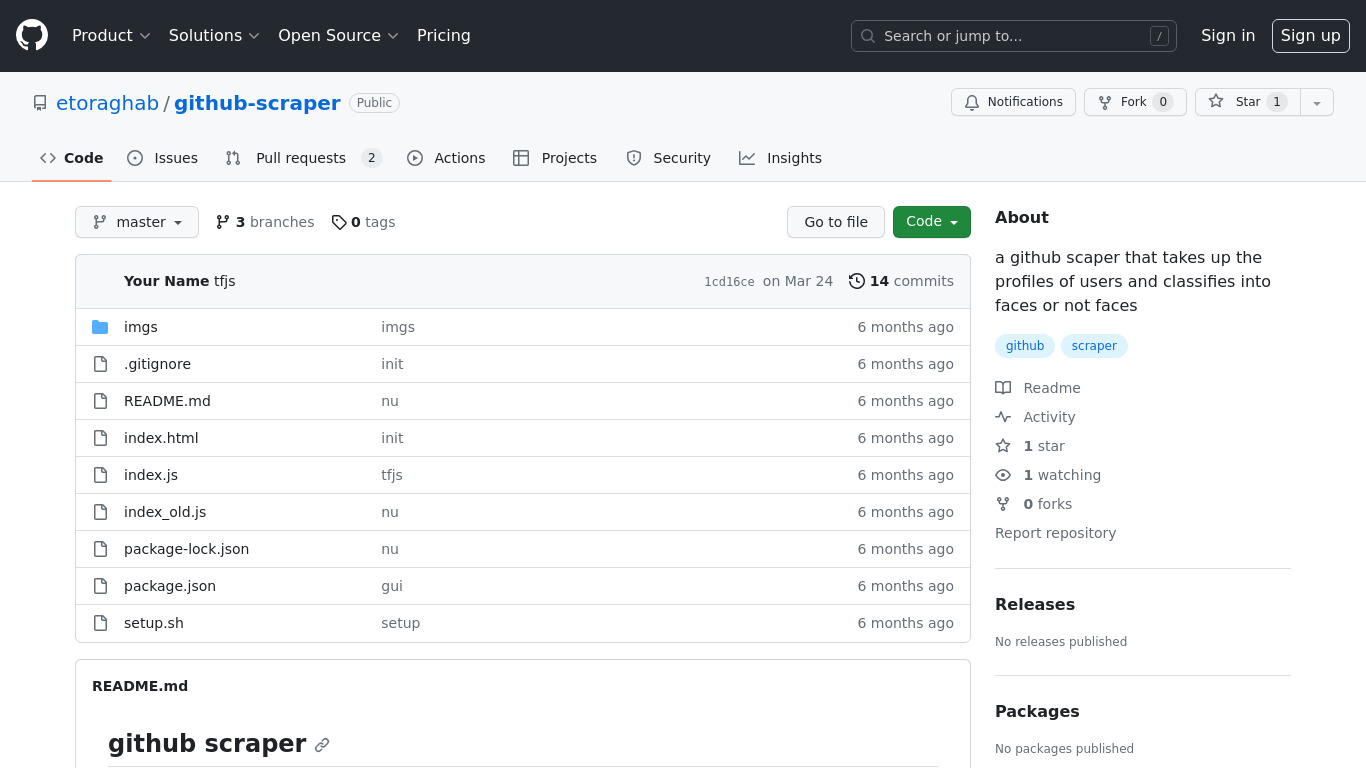This screenshot has height=768, width=1366.
Task: Click the github-scraper repository name link
Action: [x=257, y=103]
